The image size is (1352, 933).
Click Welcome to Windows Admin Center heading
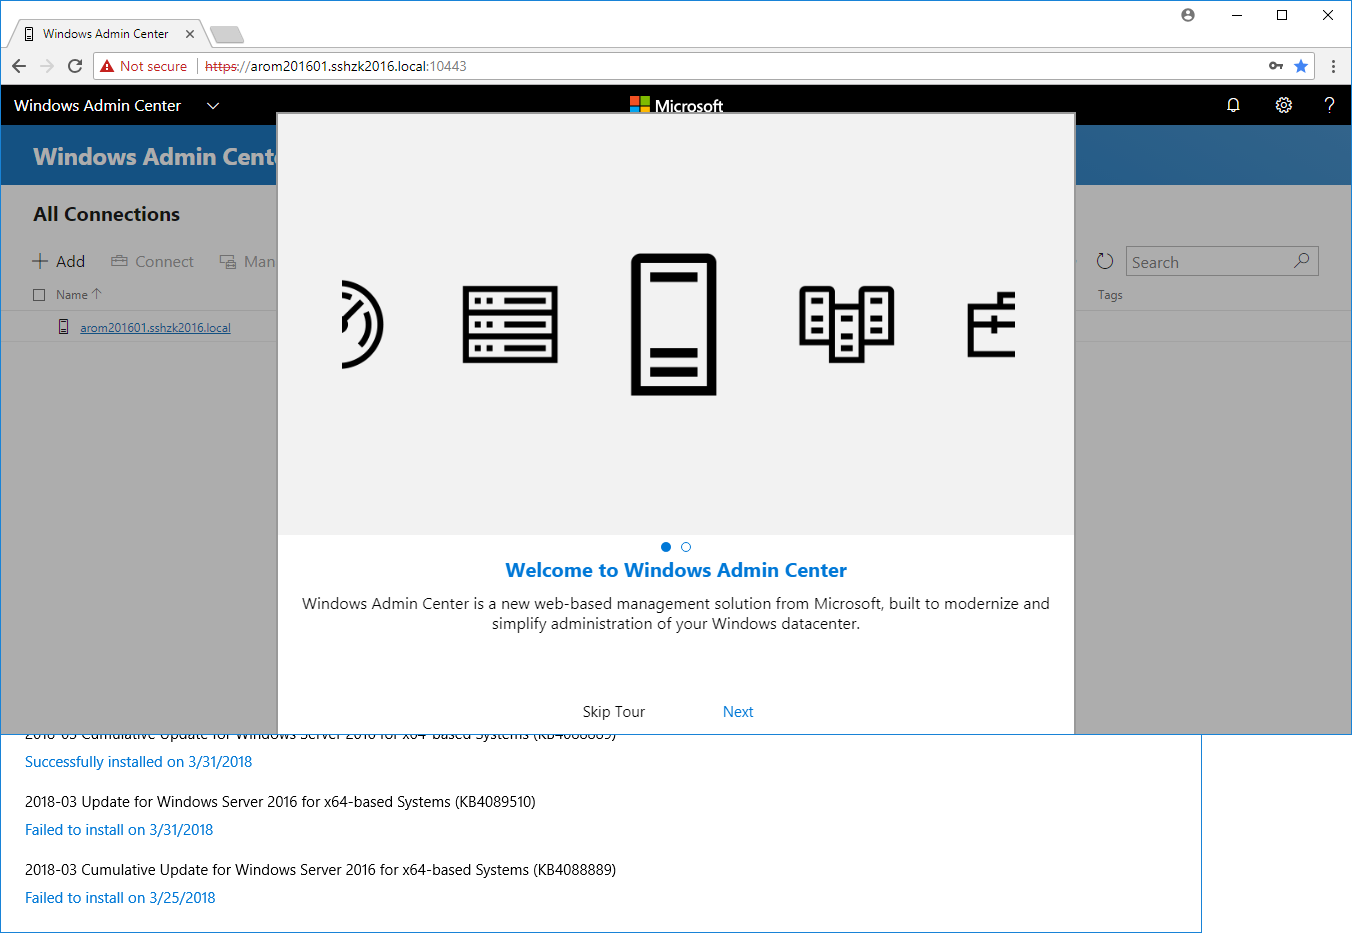(676, 570)
